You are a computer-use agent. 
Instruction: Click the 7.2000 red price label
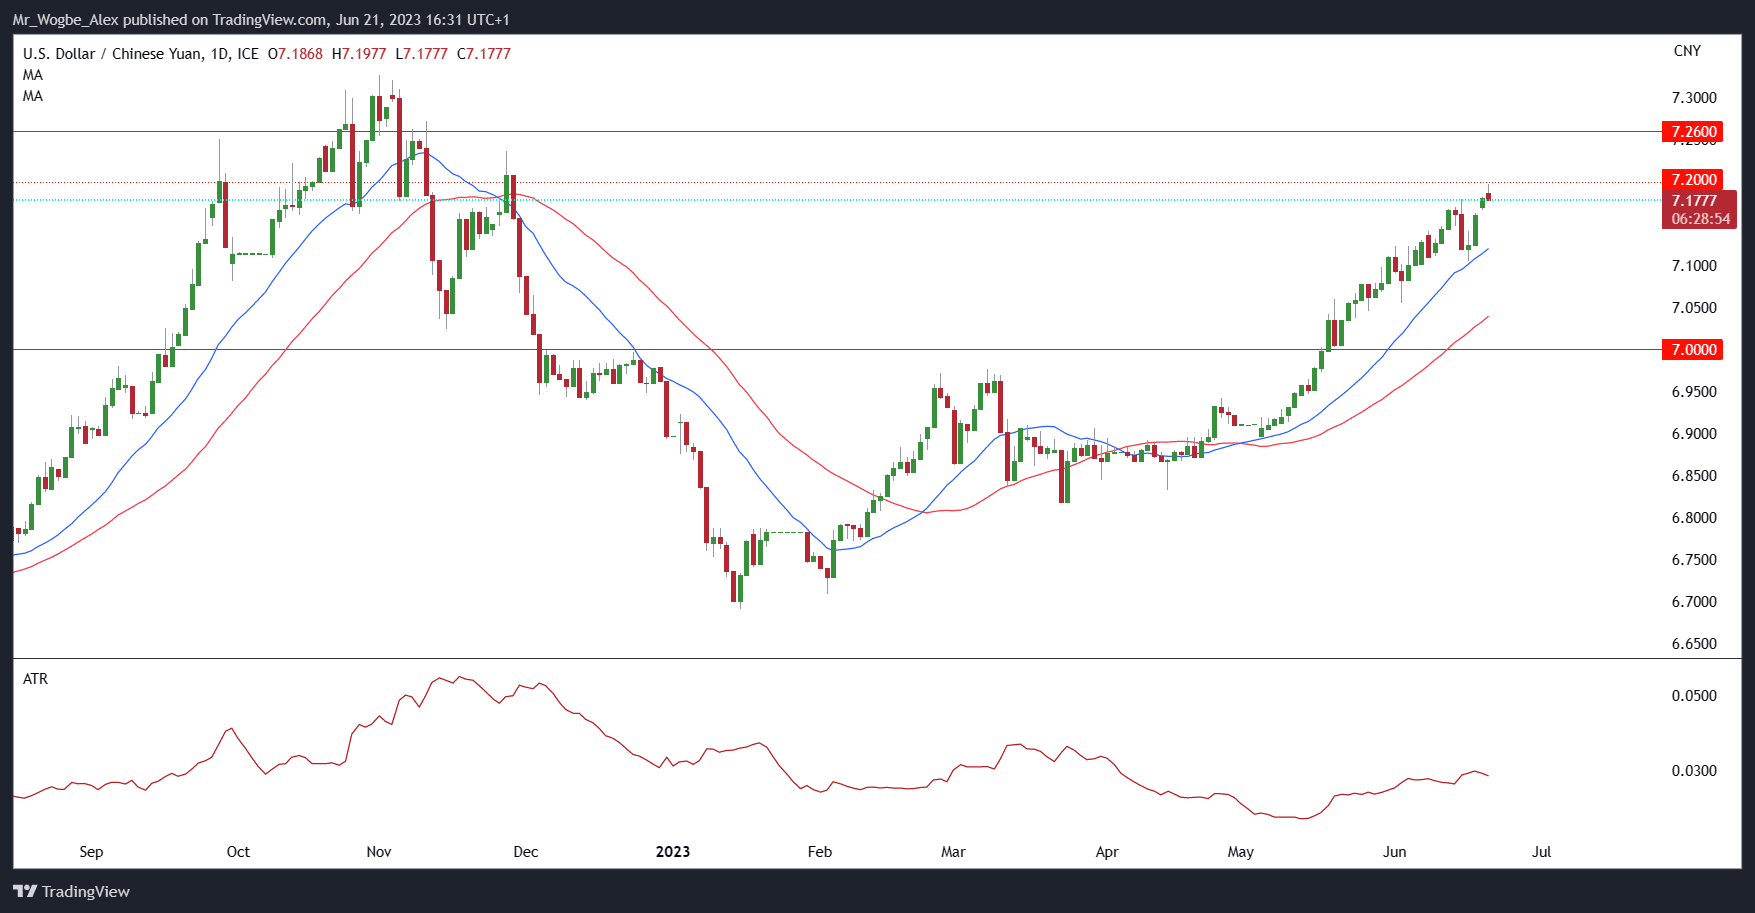coord(1691,180)
